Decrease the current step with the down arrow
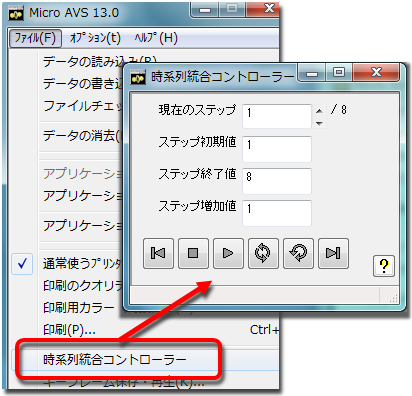This screenshot has width=412, height=396. [319, 123]
